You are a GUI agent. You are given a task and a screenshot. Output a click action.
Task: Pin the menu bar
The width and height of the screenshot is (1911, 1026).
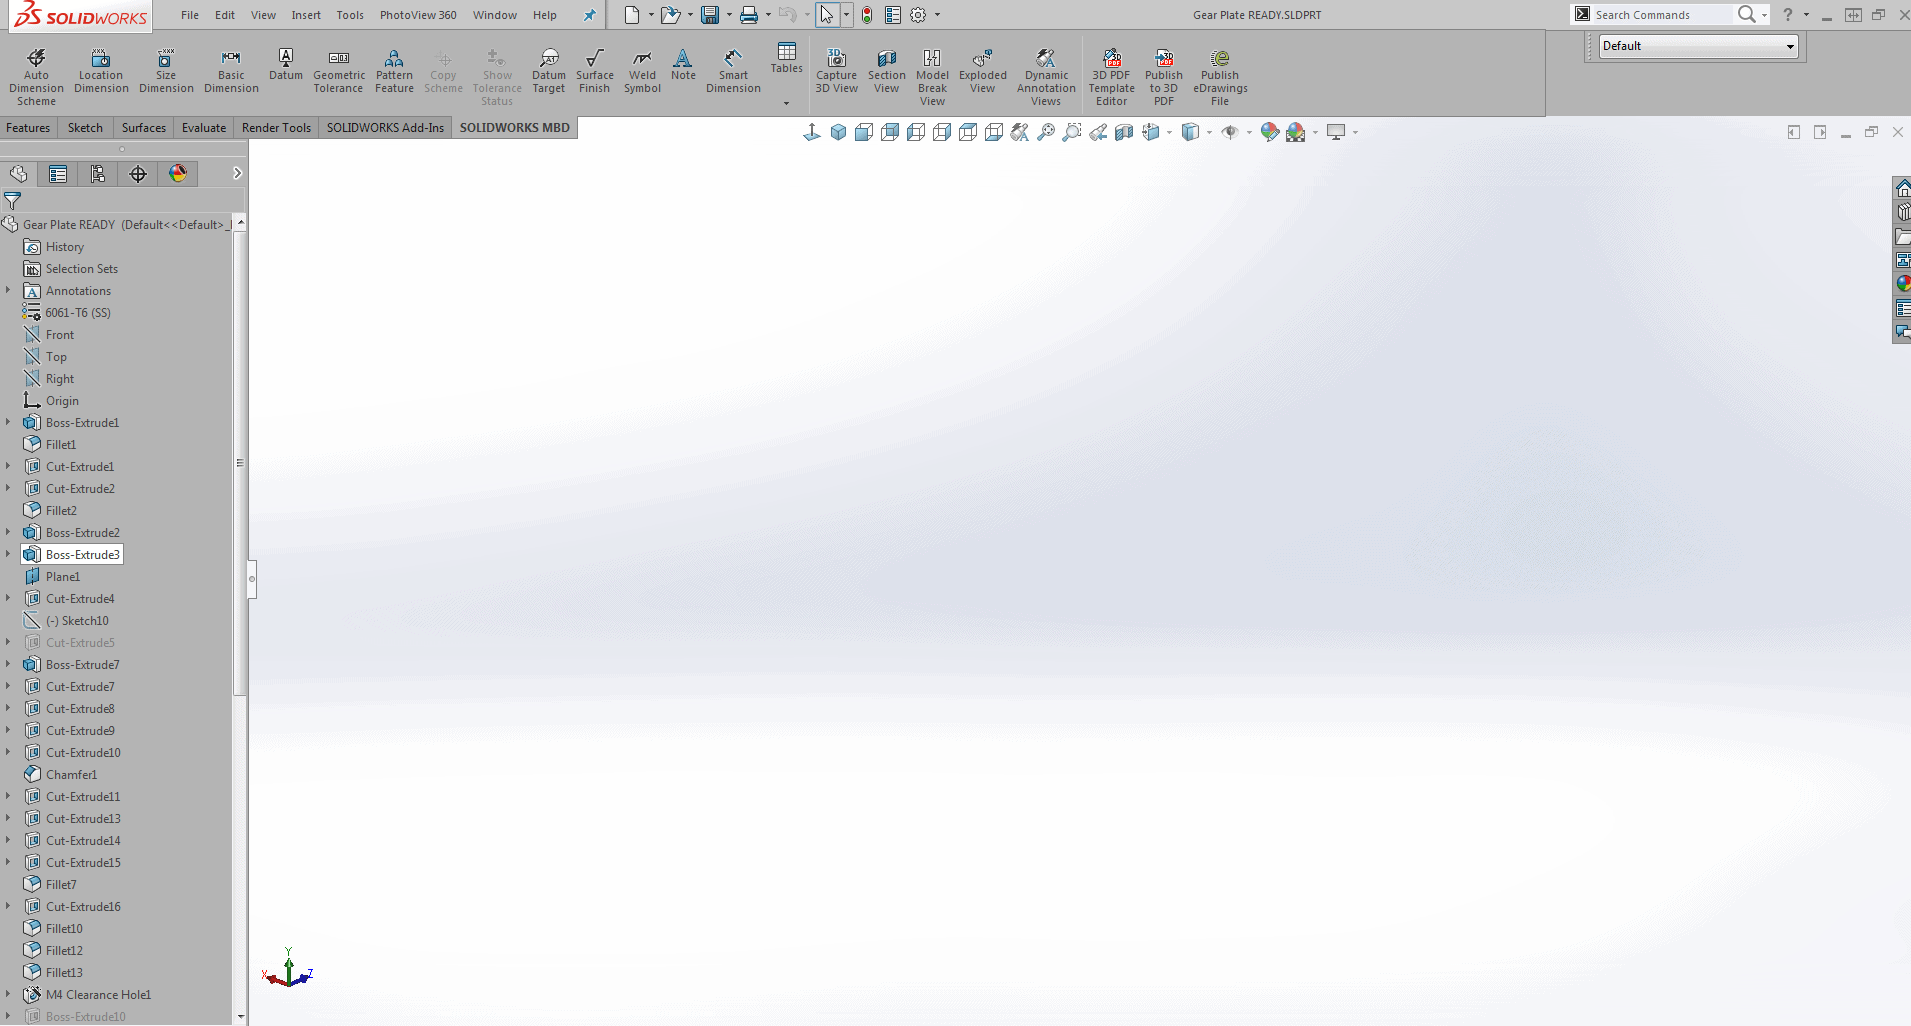(x=589, y=15)
